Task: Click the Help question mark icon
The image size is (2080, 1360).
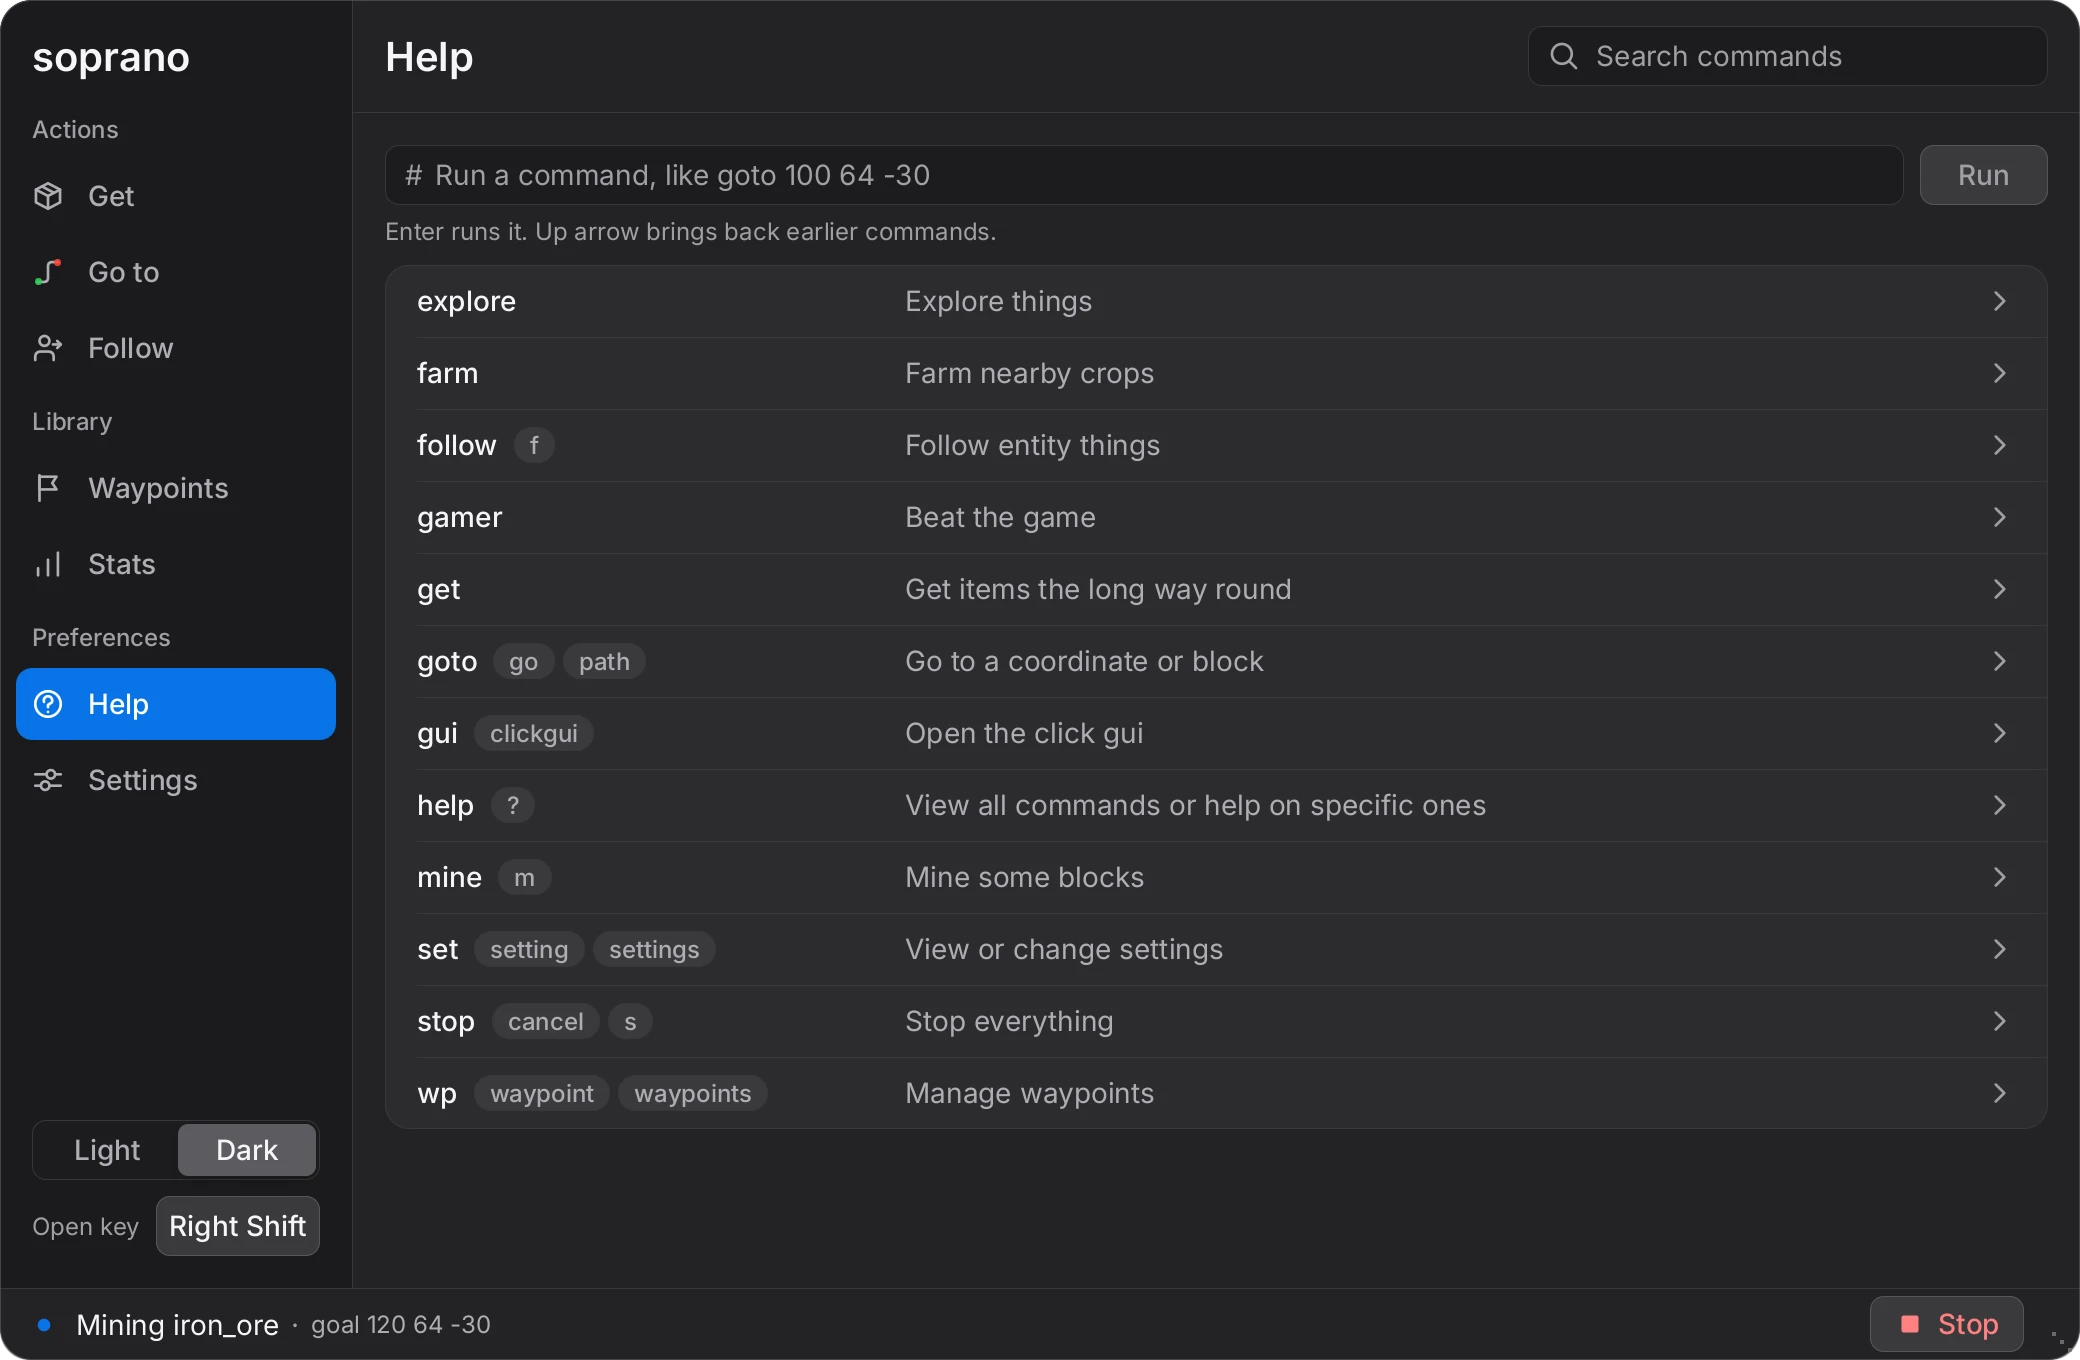Action: pyautogui.click(x=48, y=704)
